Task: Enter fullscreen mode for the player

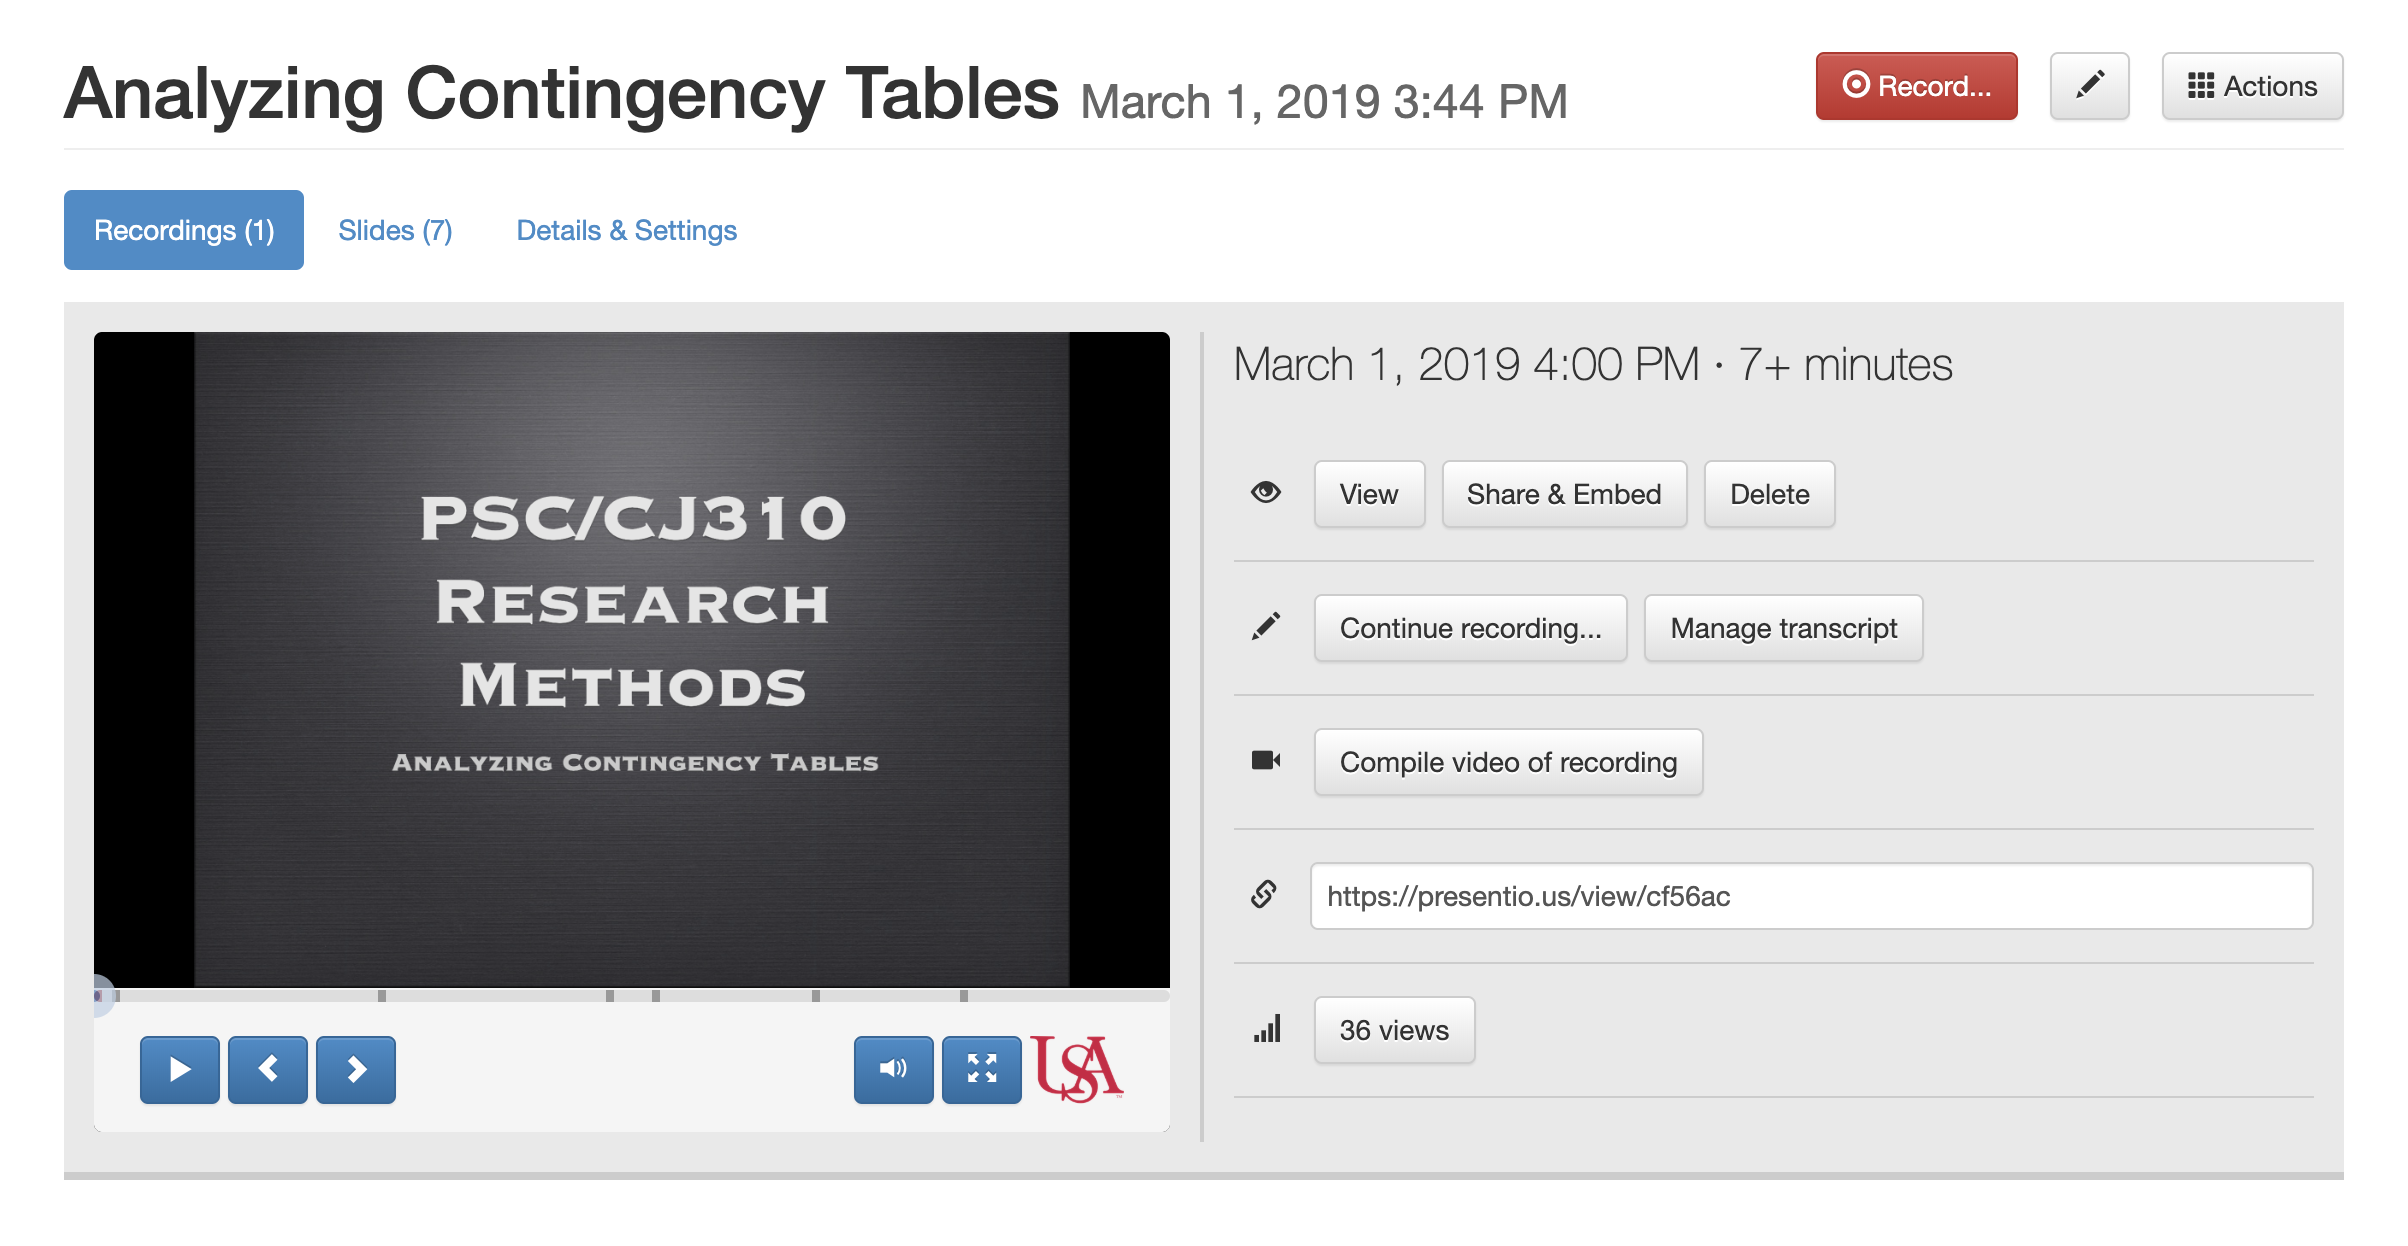Action: (981, 1070)
